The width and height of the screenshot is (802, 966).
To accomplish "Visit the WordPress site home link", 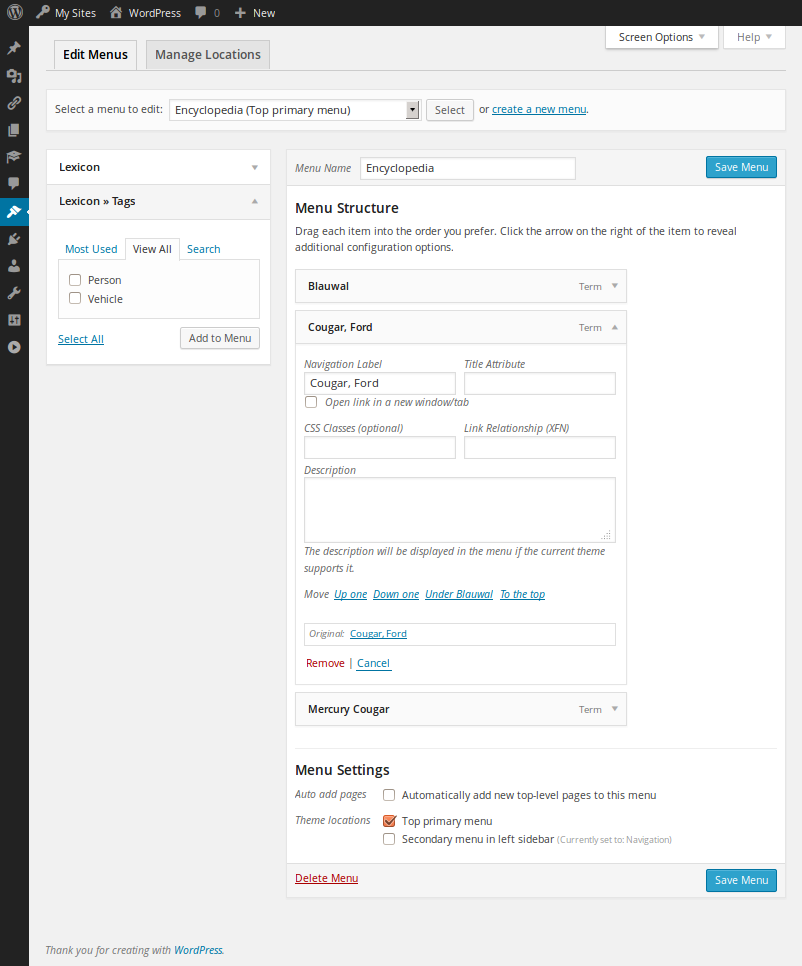I will coord(145,13).
